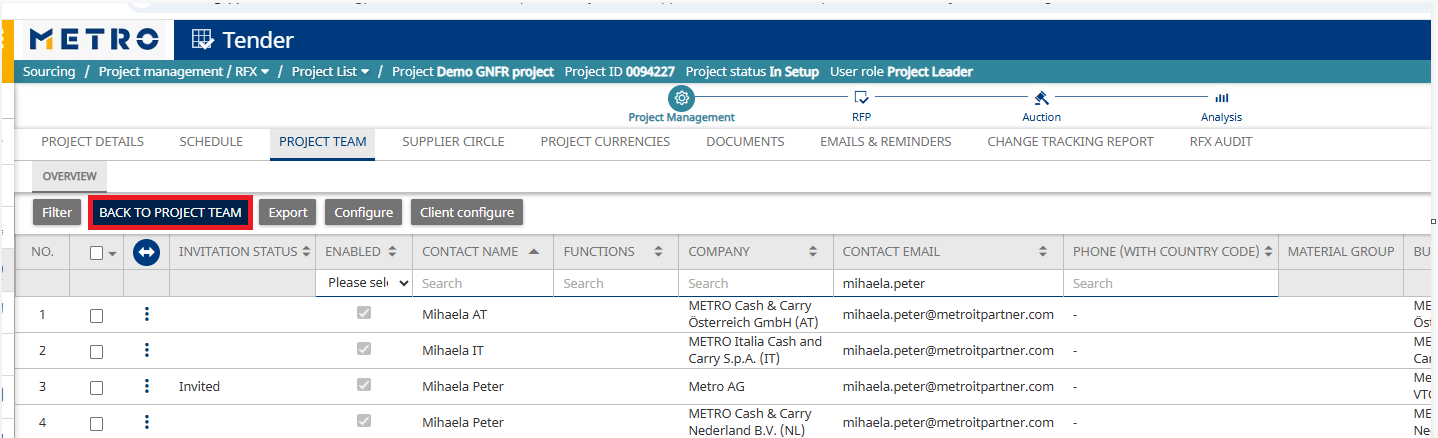Sort by Invitation Status column arrows
Screen dimensions: 1438x438
click(x=307, y=252)
